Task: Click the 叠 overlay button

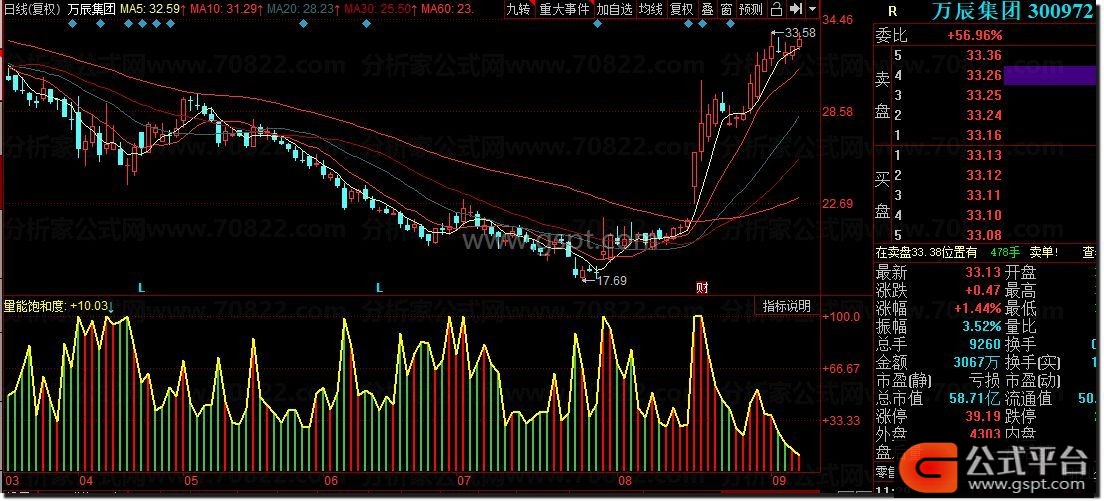Action: pyautogui.click(x=708, y=9)
